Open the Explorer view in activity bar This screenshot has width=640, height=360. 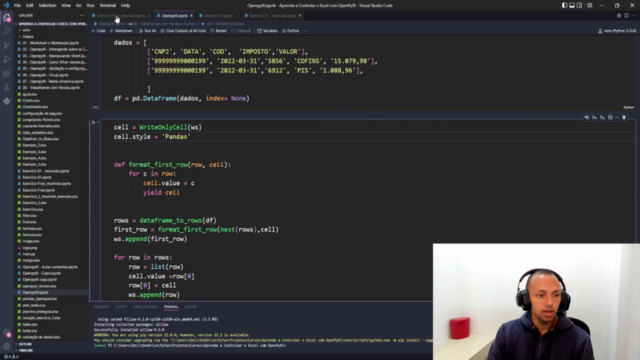point(7,18)
